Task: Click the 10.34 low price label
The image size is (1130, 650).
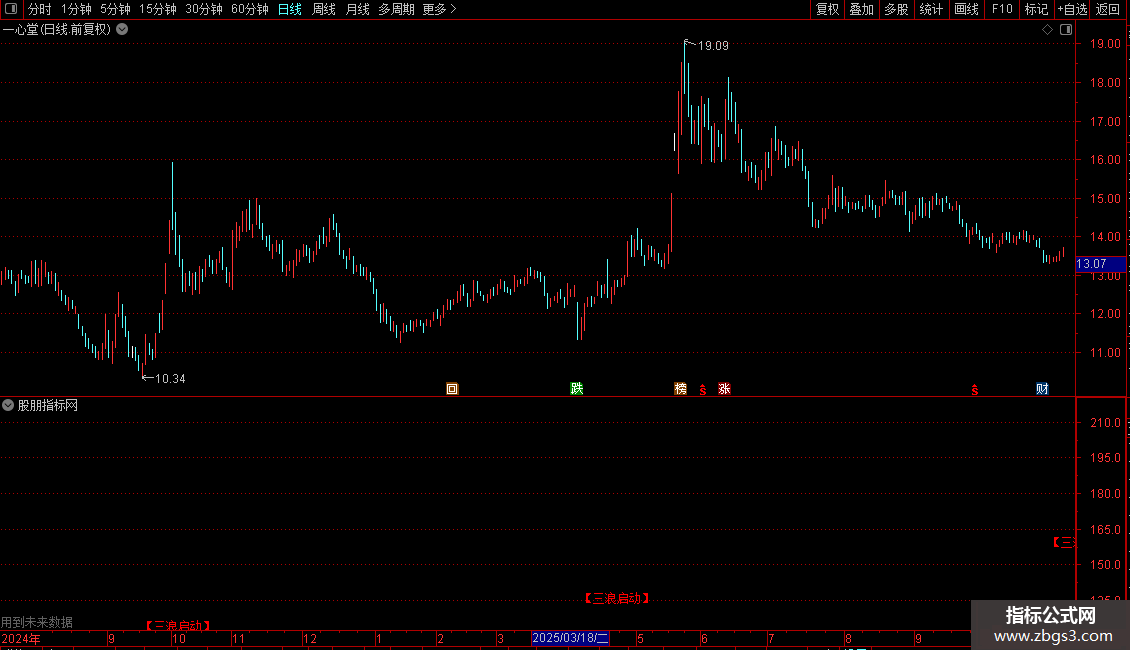Action: [x=170, y=378]
